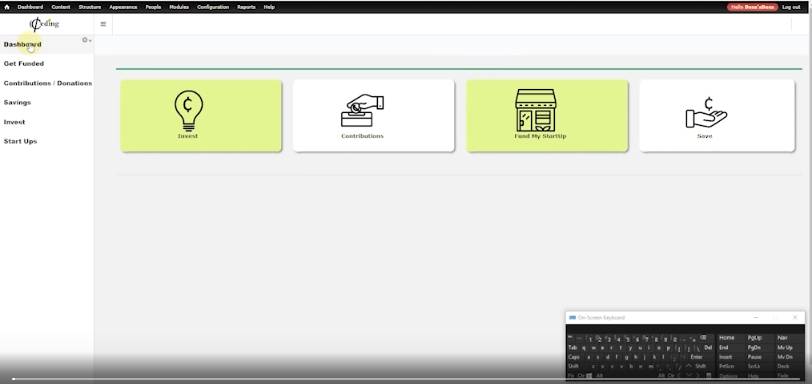The image size is (812, 384).
Task: Click the Invest lightbulb icon
Action: point(188,111)
